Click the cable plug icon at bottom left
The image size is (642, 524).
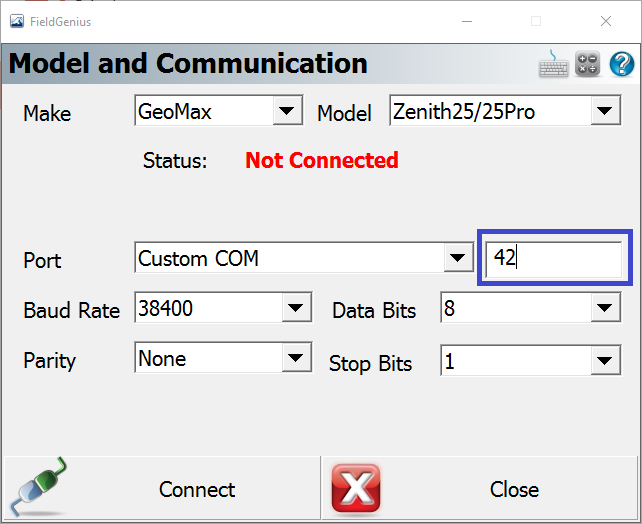pyautogui.click(x=37, y=489)
